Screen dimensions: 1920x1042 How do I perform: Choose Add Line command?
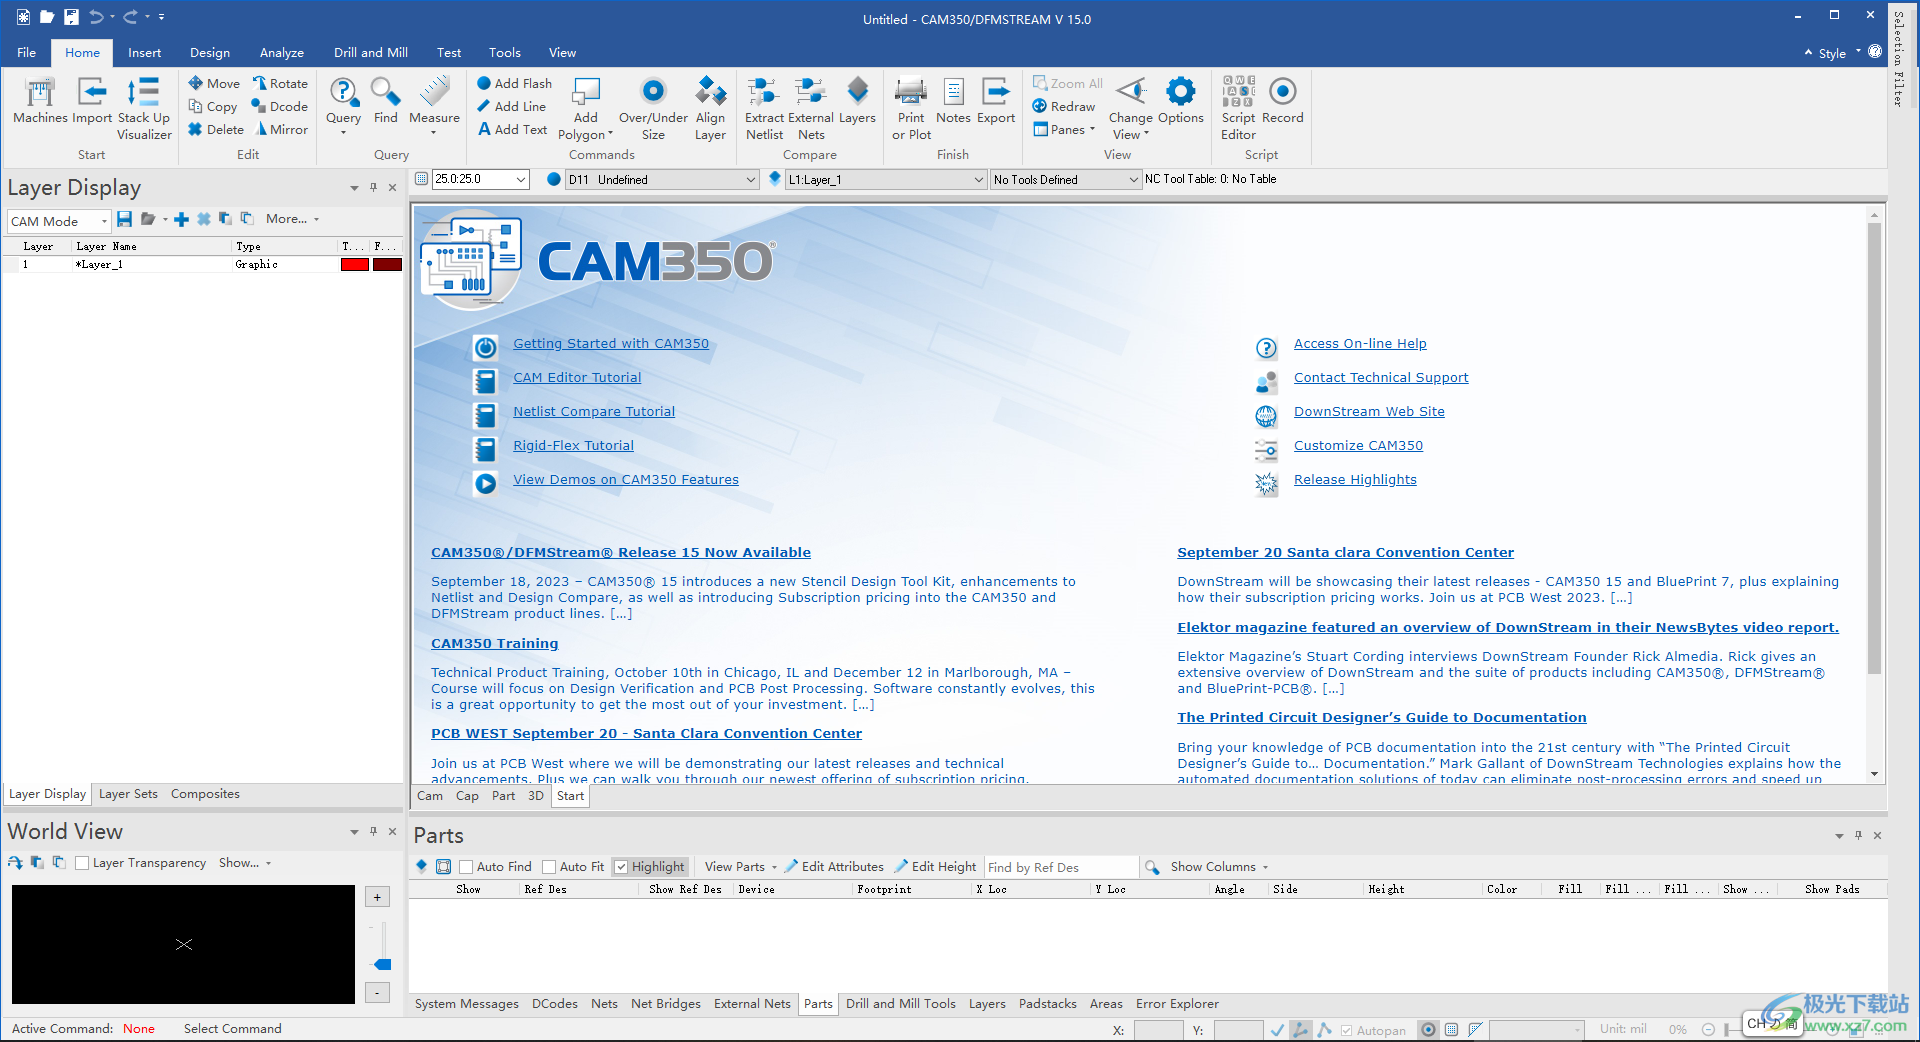tap(511, 107)
